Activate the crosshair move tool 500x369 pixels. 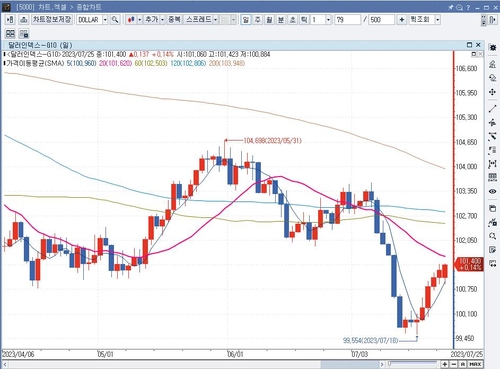pyautogui.click(x=492, y=92)
